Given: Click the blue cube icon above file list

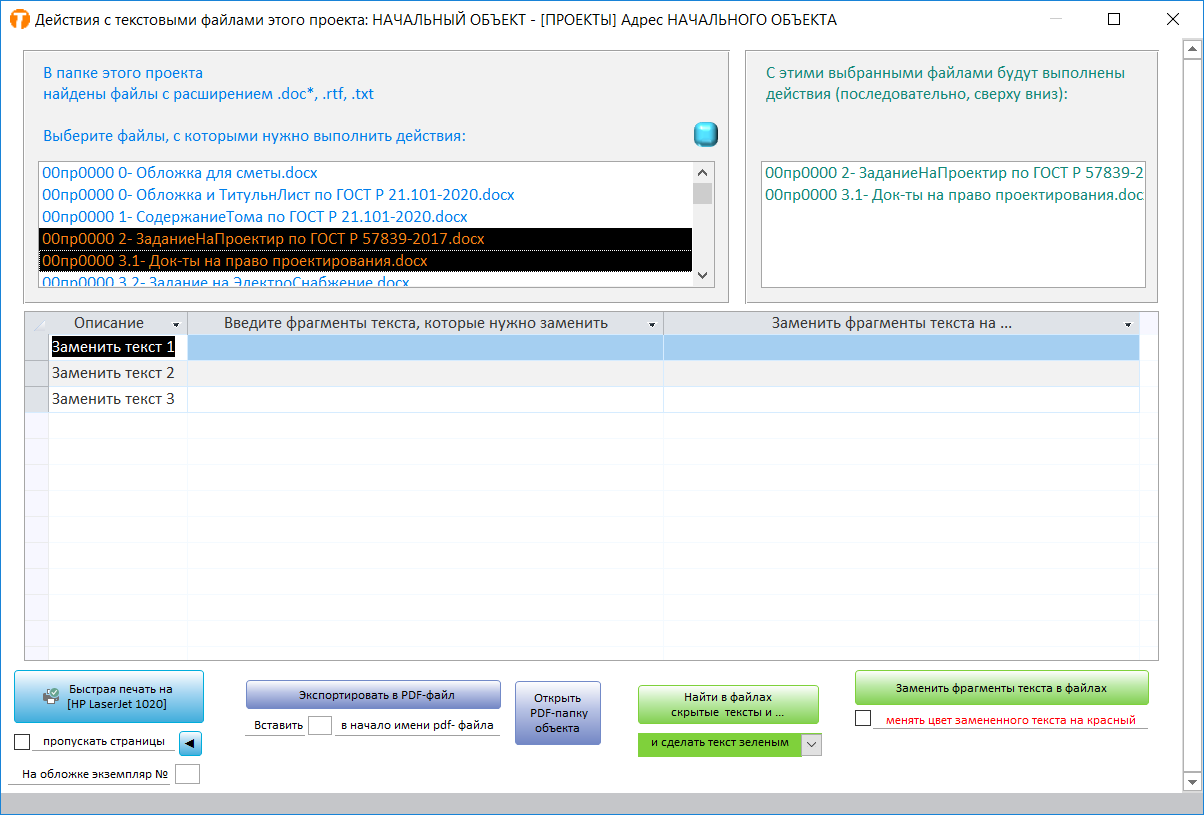Looking at the screenshot, I should pos(706,135).
